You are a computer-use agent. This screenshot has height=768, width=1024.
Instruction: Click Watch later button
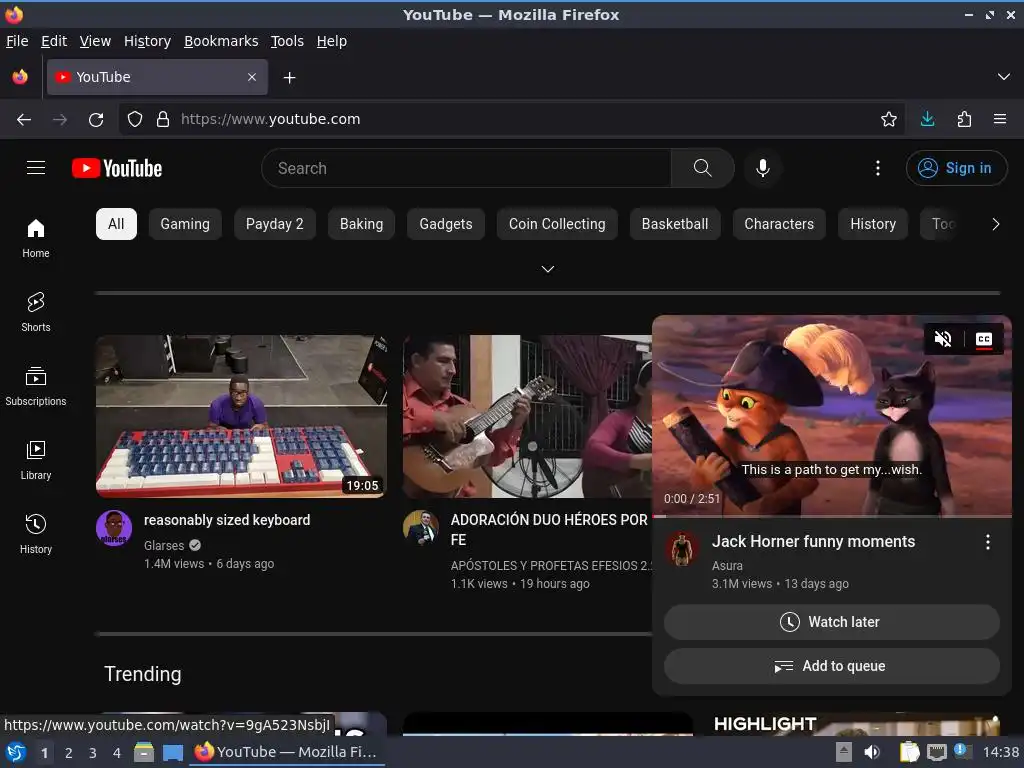coord(831,622)
